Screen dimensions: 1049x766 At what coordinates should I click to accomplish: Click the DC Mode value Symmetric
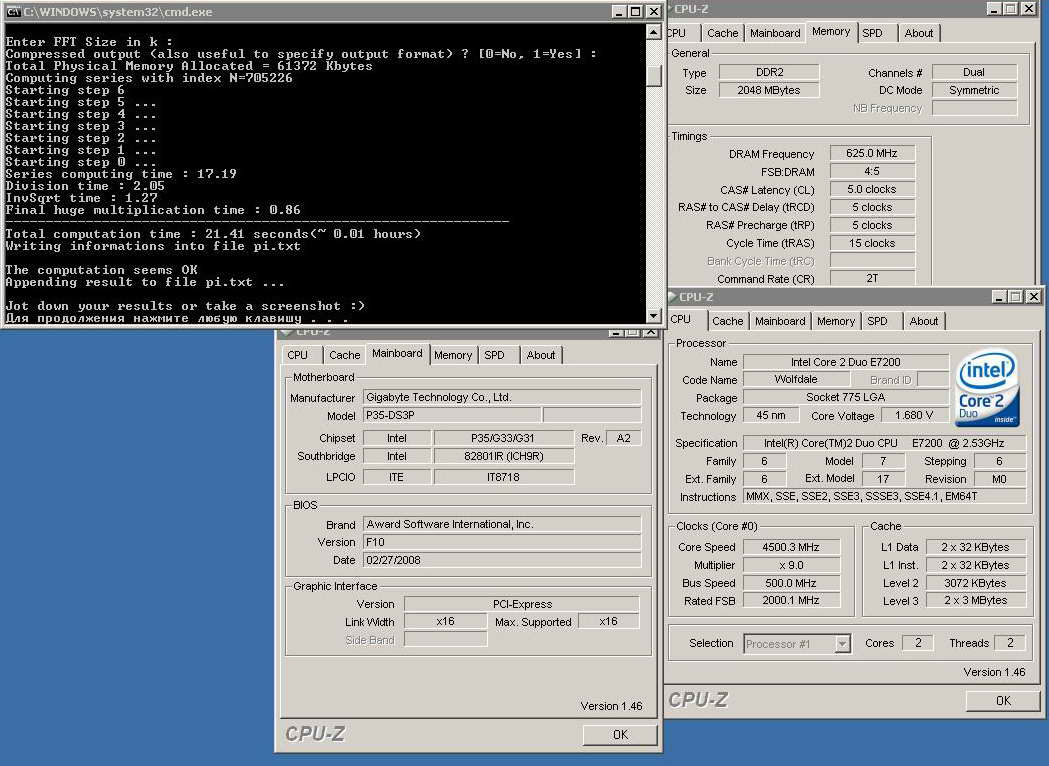click(974, 90)
